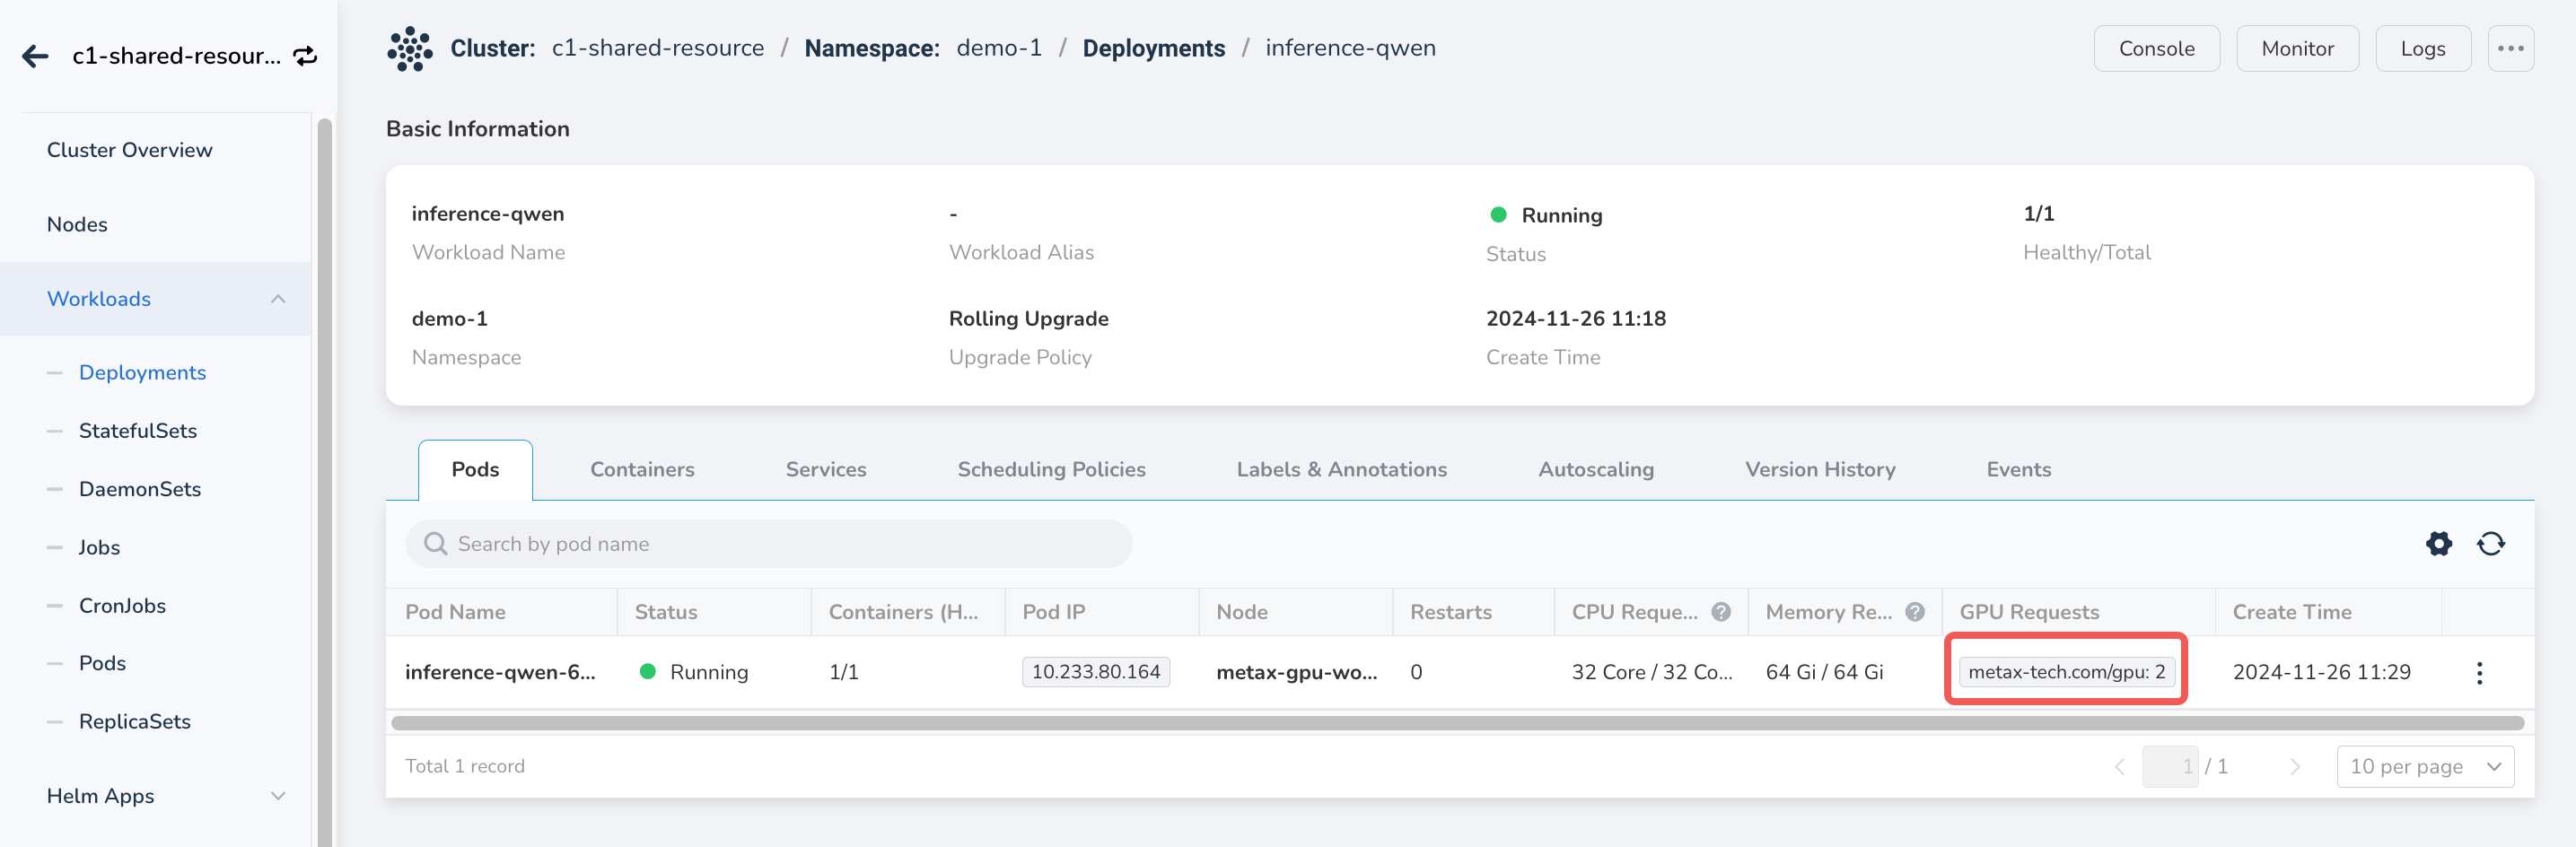Open the three-dots menu in header

(2510, 48)
